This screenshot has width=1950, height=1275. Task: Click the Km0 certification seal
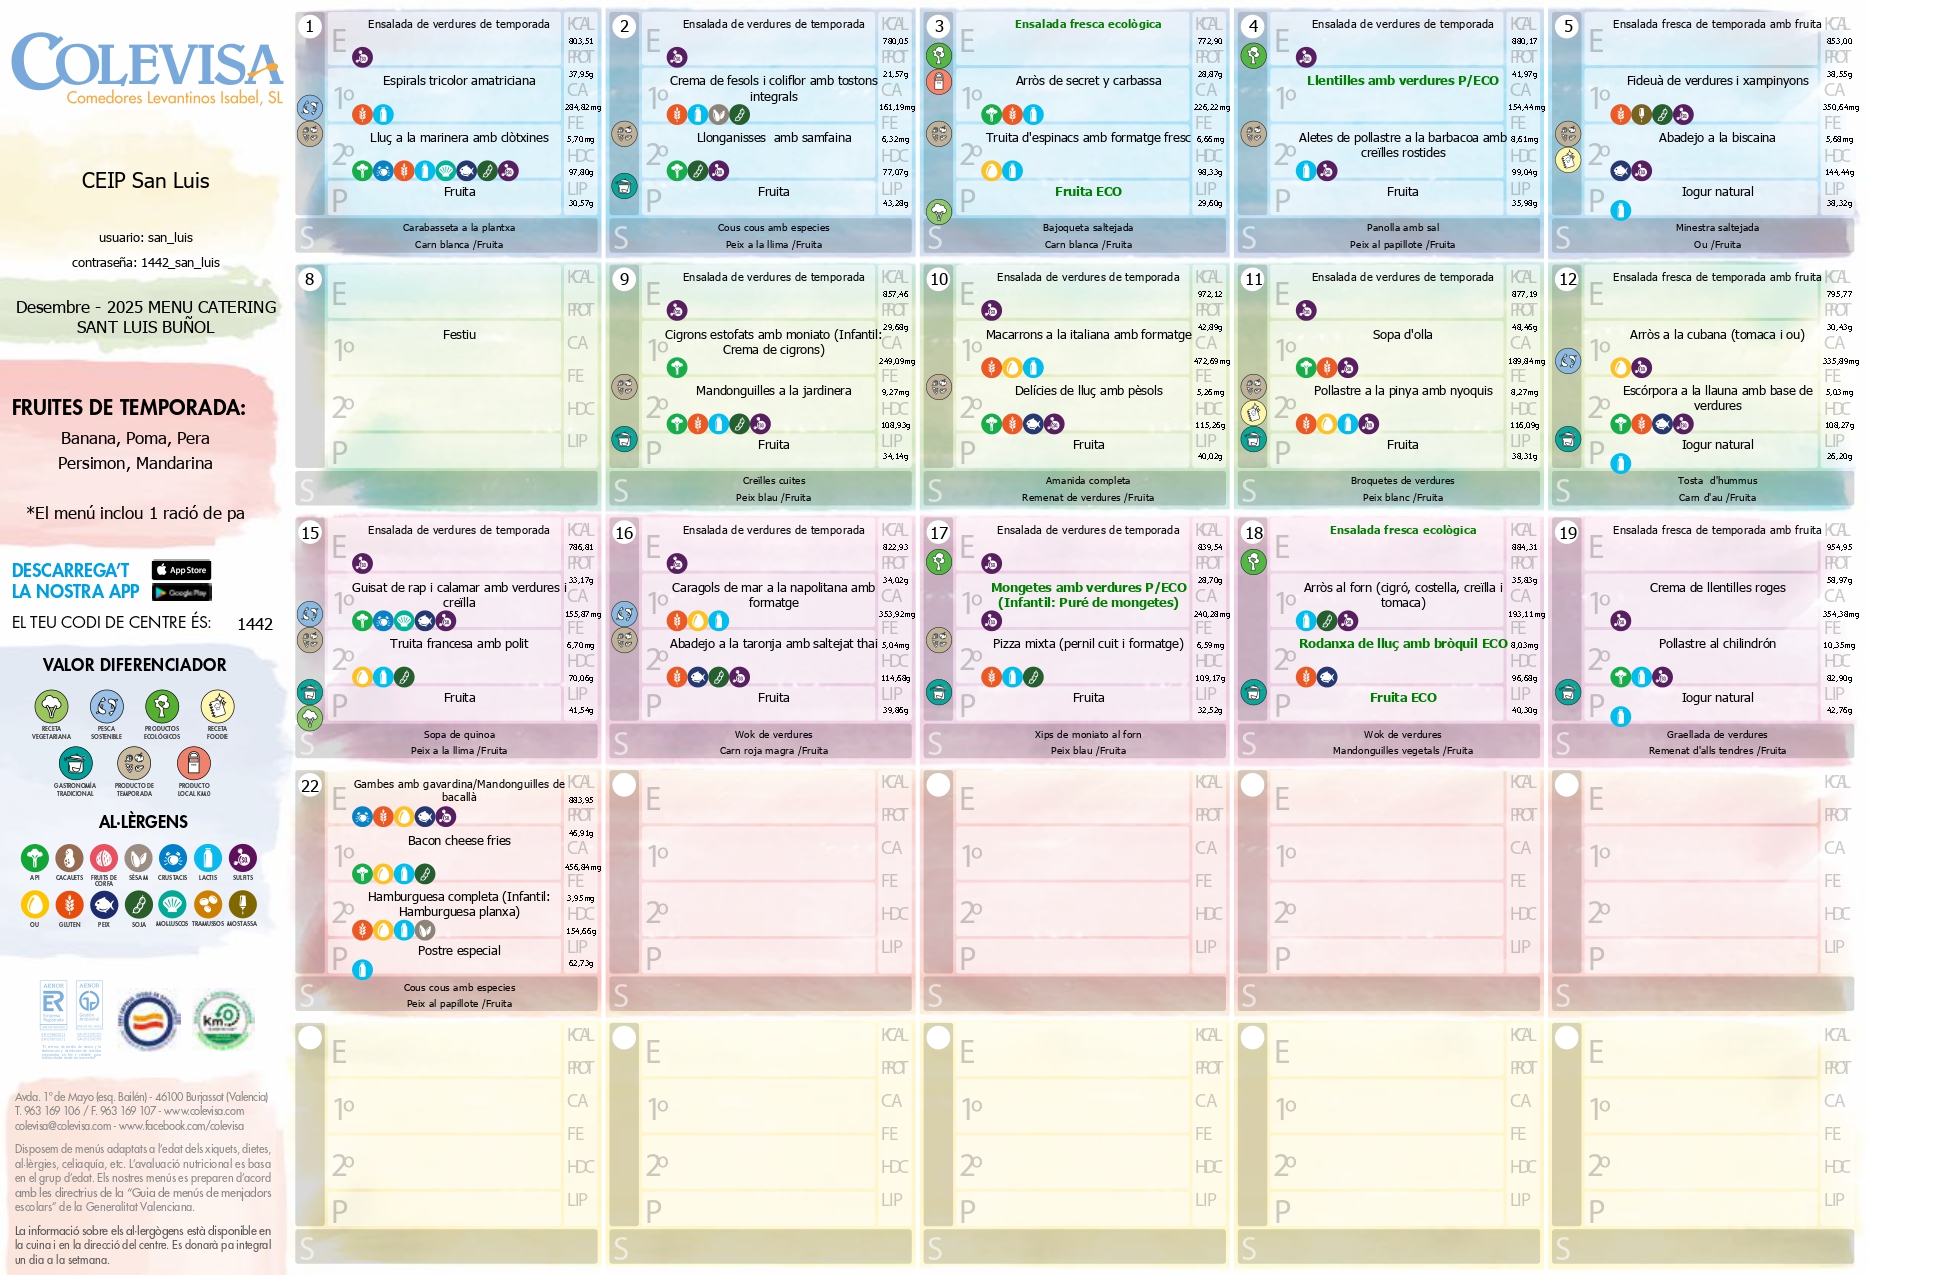click(222, 1020)
